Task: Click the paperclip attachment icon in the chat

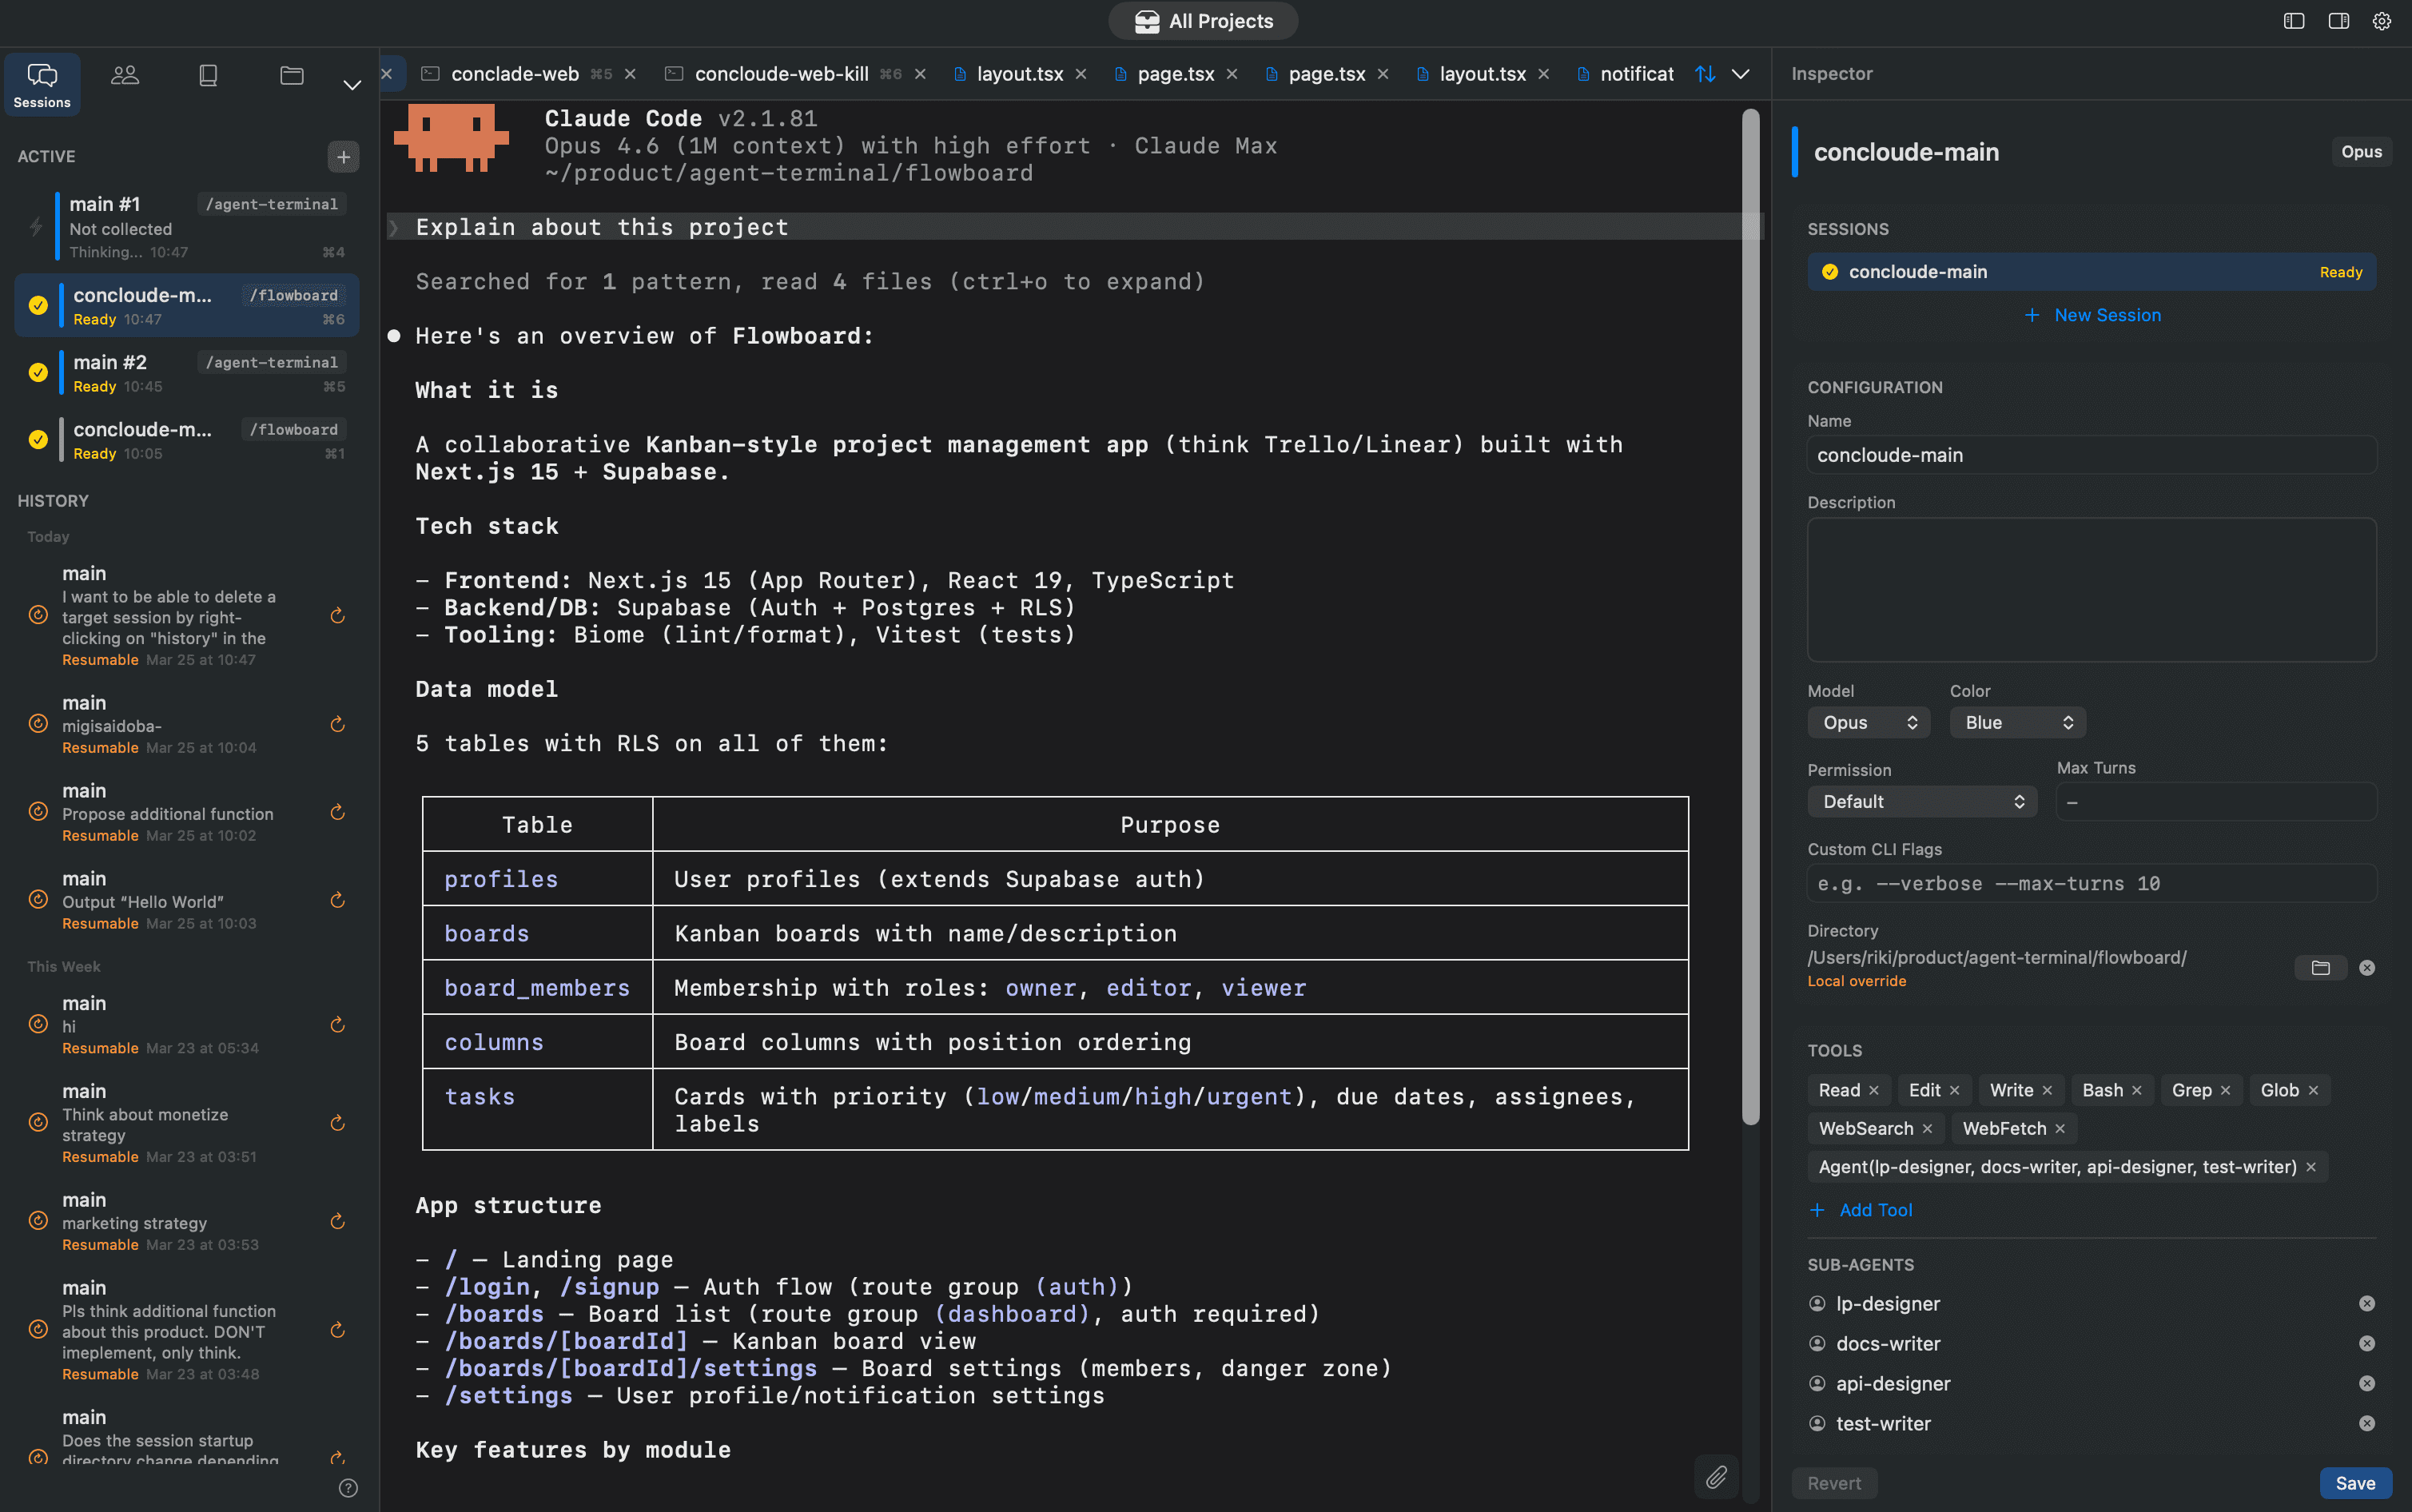Action: (x=1716, y=1477)
